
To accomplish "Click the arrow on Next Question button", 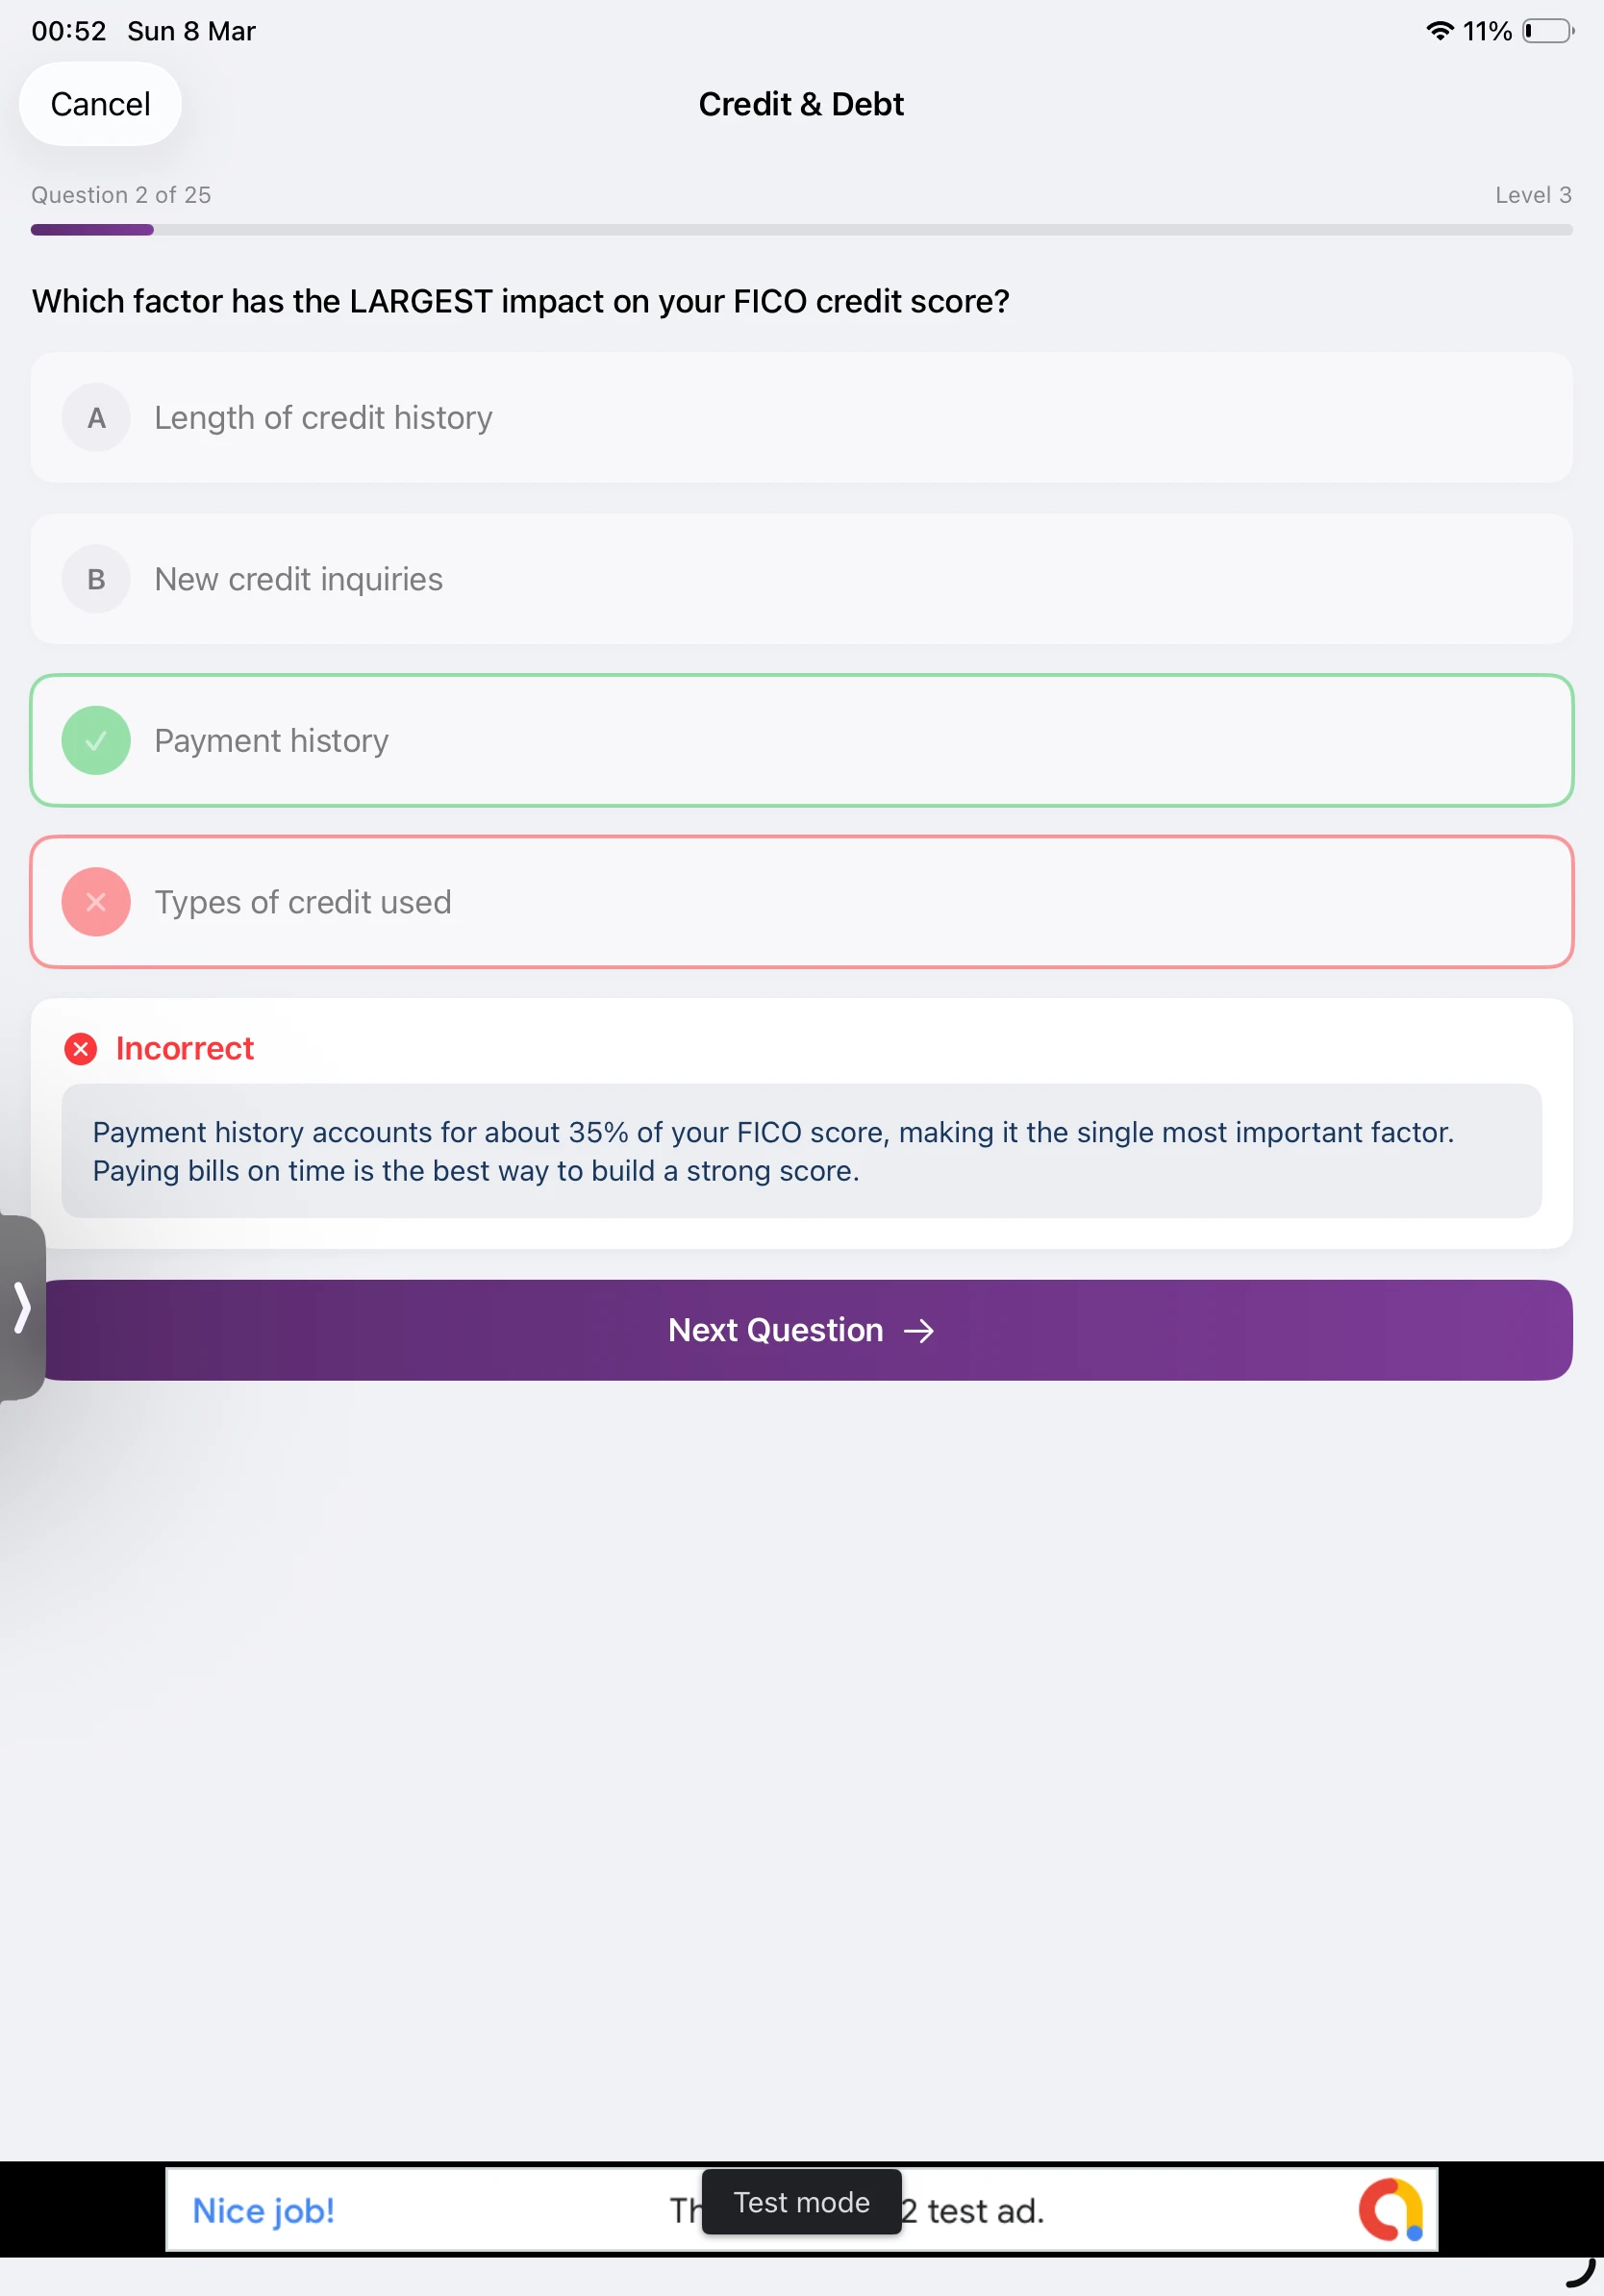I will tap(919, 1331).
